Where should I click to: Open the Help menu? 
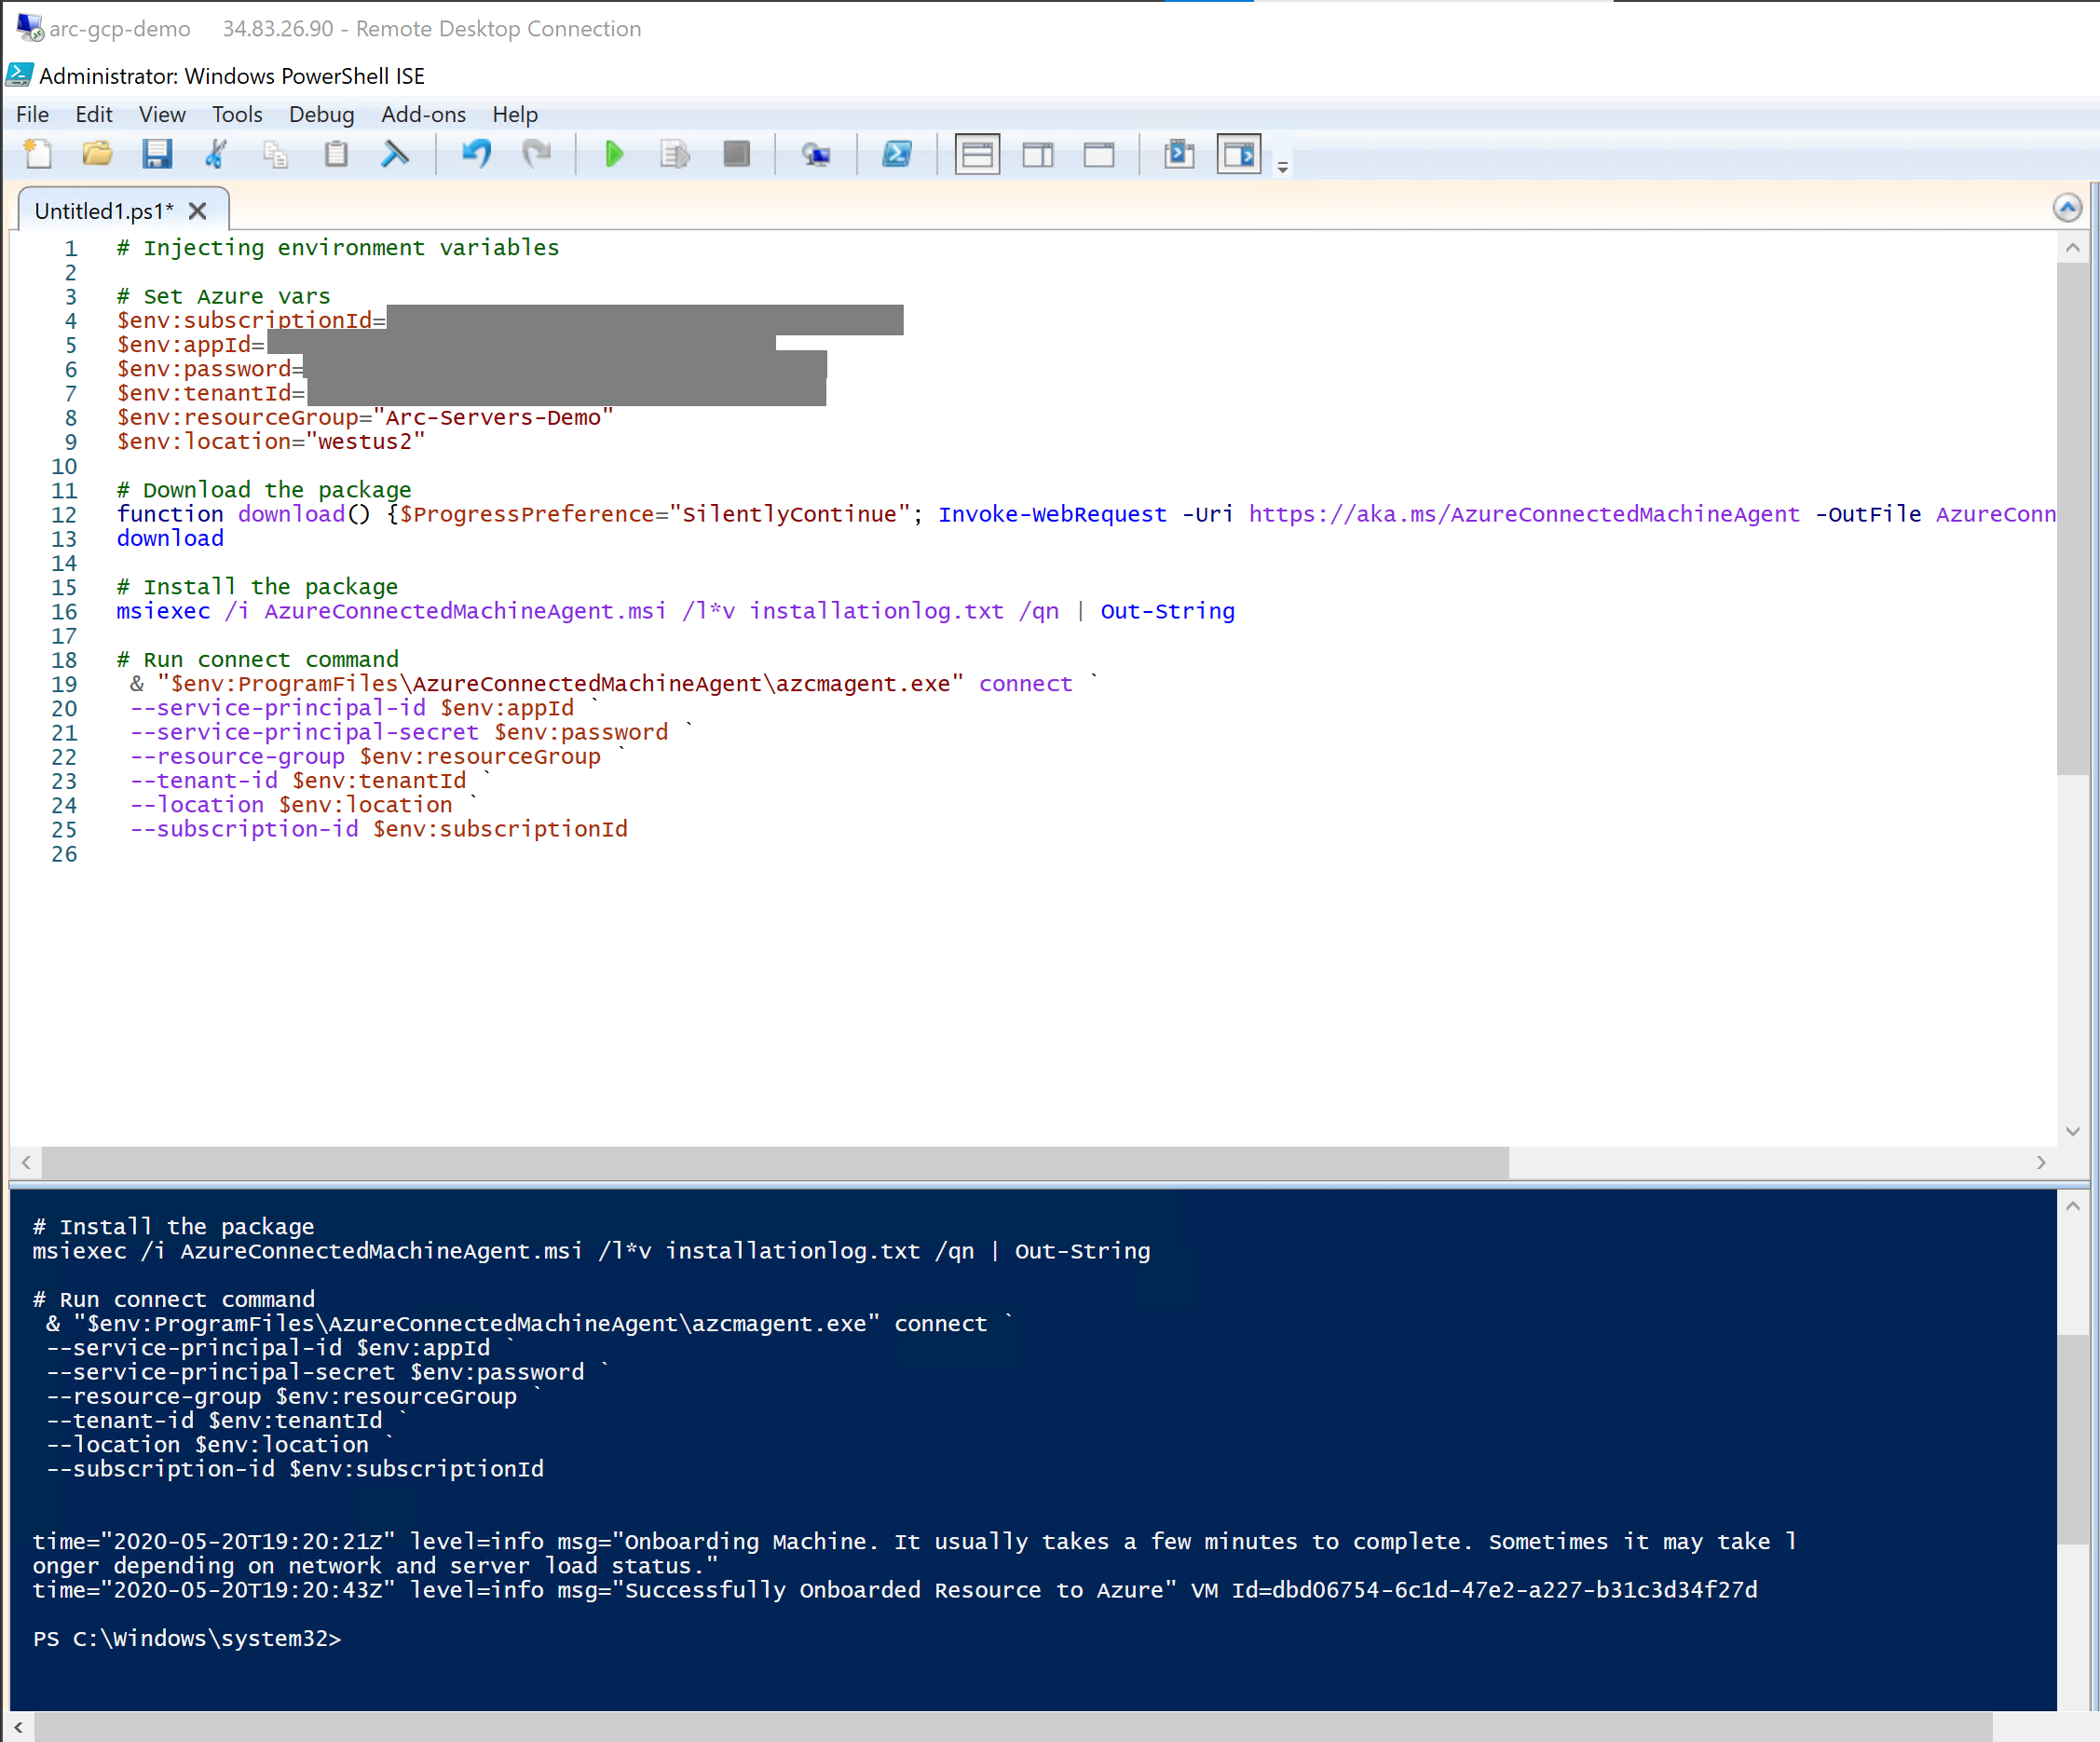tap(515, 114)
